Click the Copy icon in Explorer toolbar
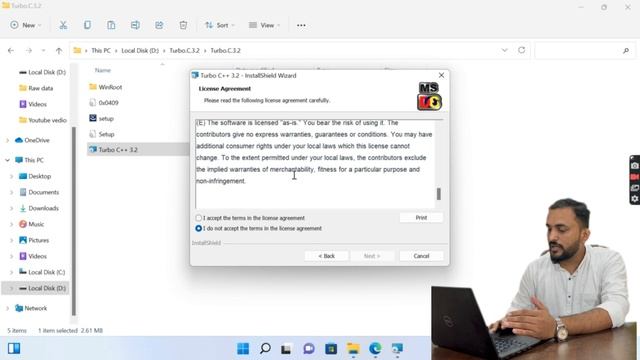640x360 pixels. [87, 25]
